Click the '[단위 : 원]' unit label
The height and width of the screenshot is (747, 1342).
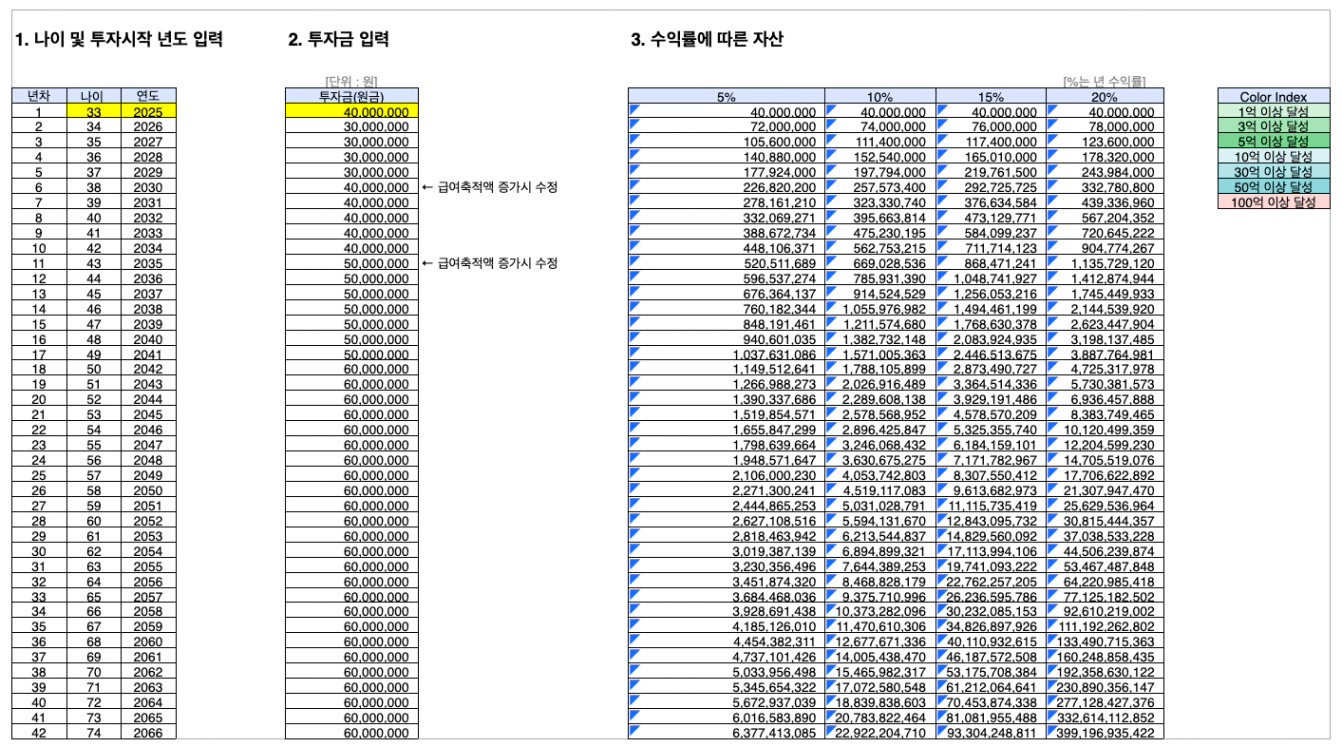coord(351,81)
